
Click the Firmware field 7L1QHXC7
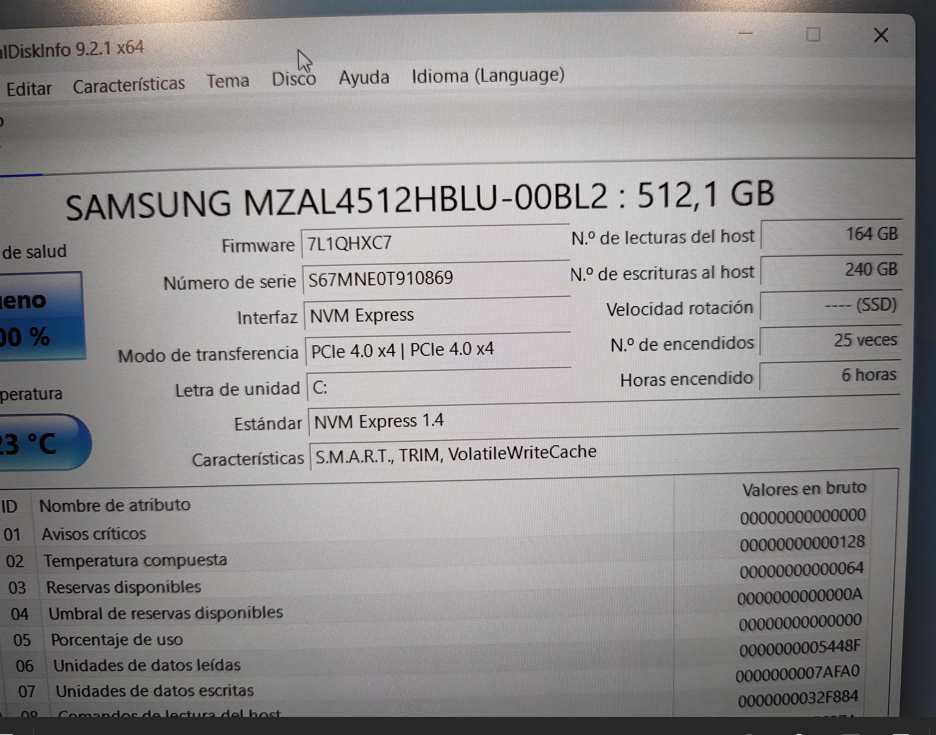click(x=435, y=243)
